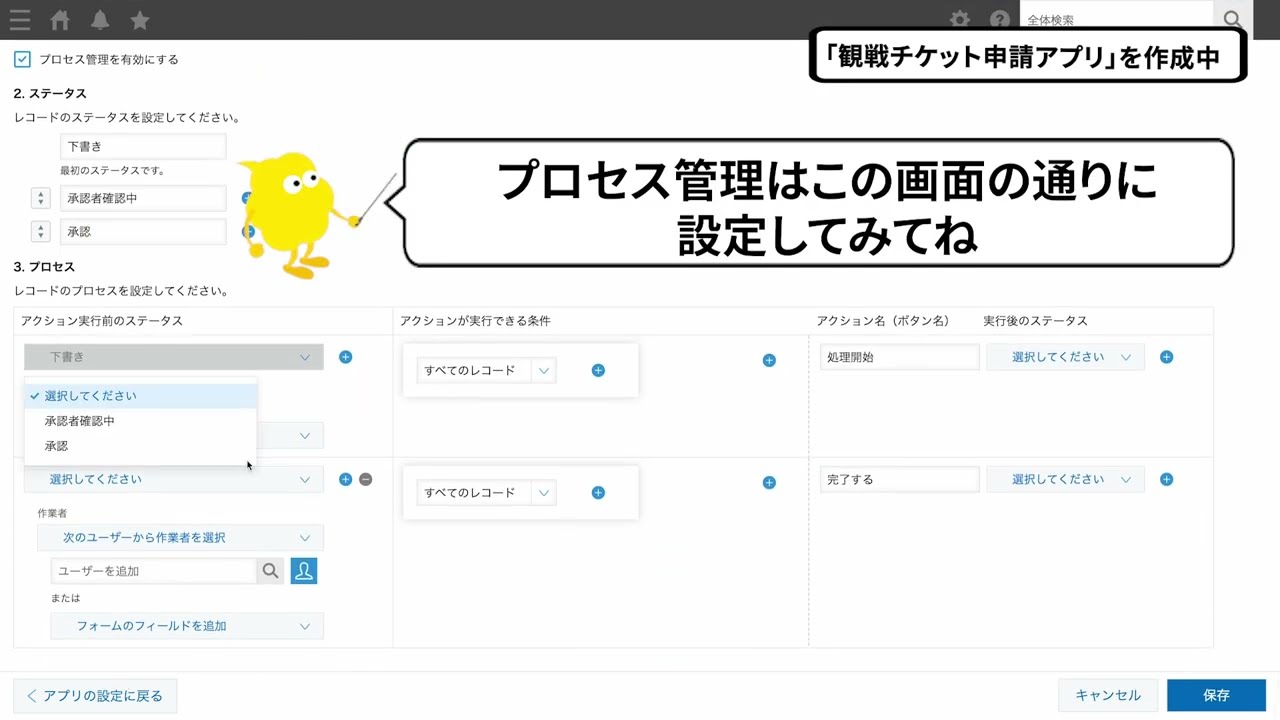Image resolution: width=1280 pixels, height=720 pixels.
Task: Open すべてのレコード dropdown in 処理開始 row
Action: 486,370
